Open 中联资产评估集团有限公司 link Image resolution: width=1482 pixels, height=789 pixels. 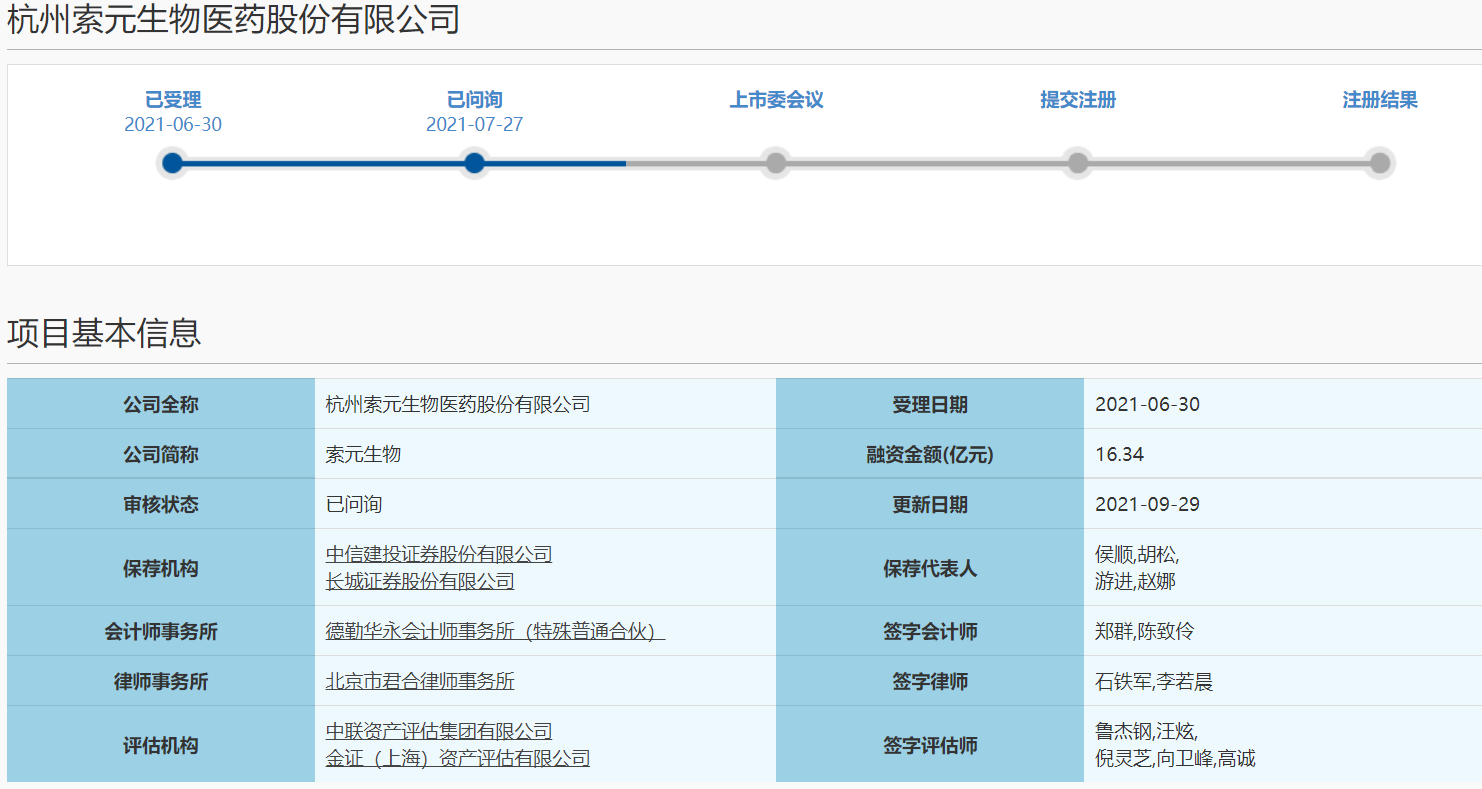(439, 731)
